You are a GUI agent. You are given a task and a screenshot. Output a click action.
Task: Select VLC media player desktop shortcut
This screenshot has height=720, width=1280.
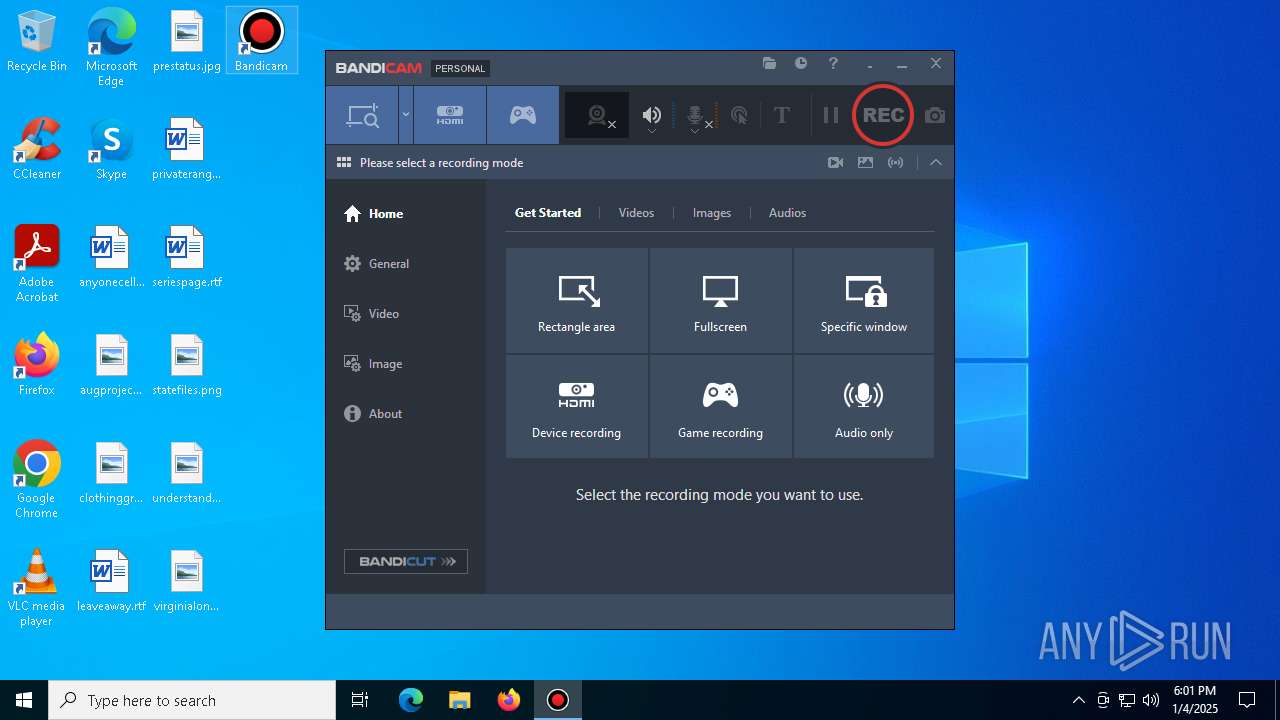[x=37, y=588]
